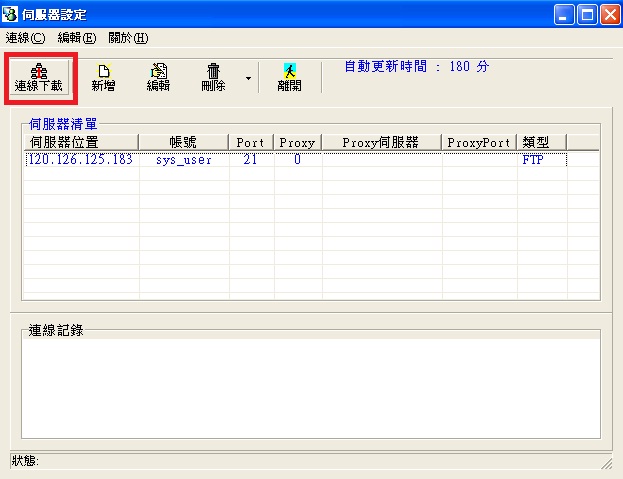
Task: Click the Proxy value 0 cell
Action: coord(297,160)
